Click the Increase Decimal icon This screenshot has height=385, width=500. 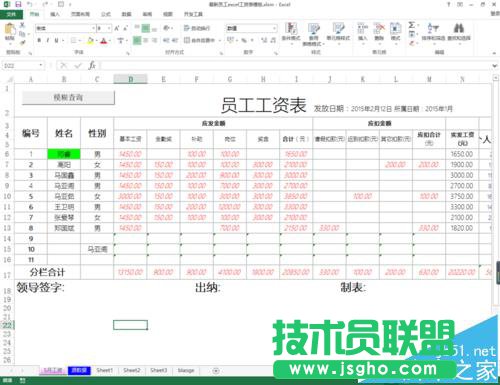(x=264, y=41)
